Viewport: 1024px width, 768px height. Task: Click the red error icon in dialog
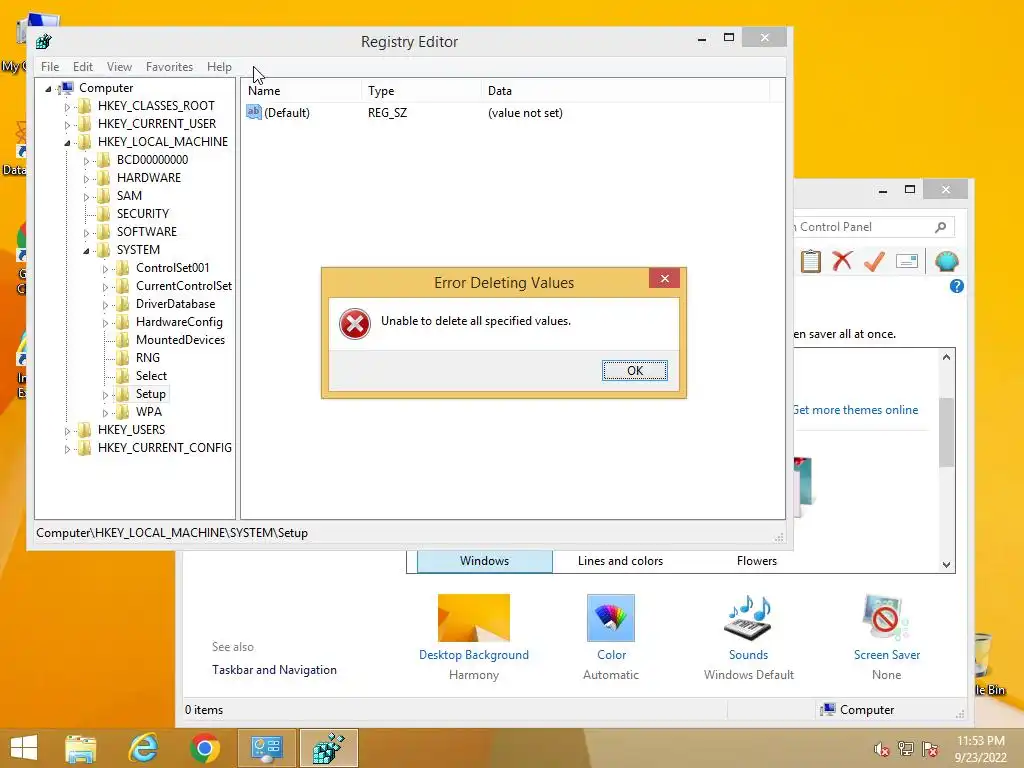coord(355,323)
